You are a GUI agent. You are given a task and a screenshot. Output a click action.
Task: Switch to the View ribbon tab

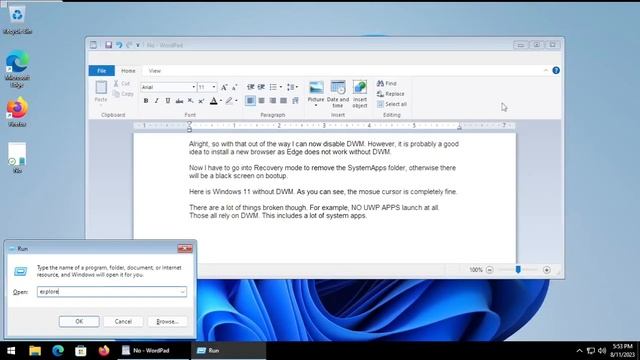coord(155,71)
